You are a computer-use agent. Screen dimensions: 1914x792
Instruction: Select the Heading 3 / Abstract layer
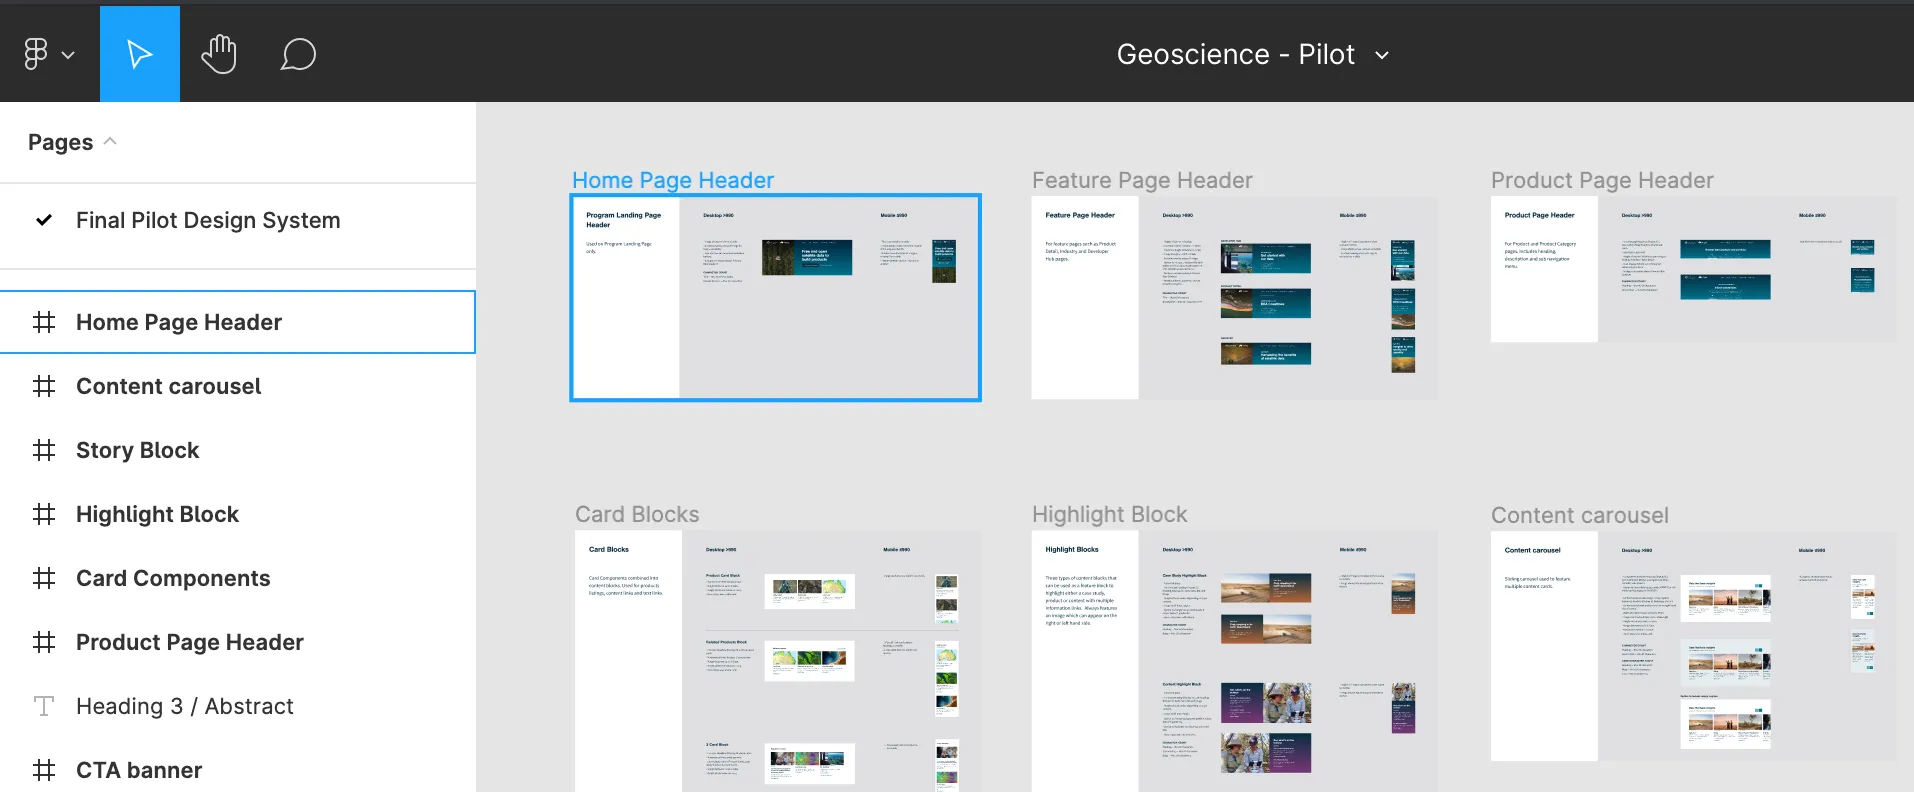(238, 706)
